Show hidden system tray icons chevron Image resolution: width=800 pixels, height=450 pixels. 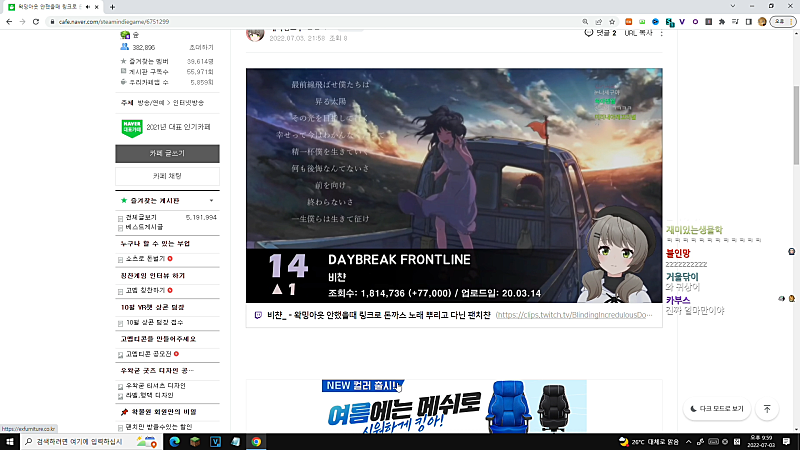pos(688,442)
